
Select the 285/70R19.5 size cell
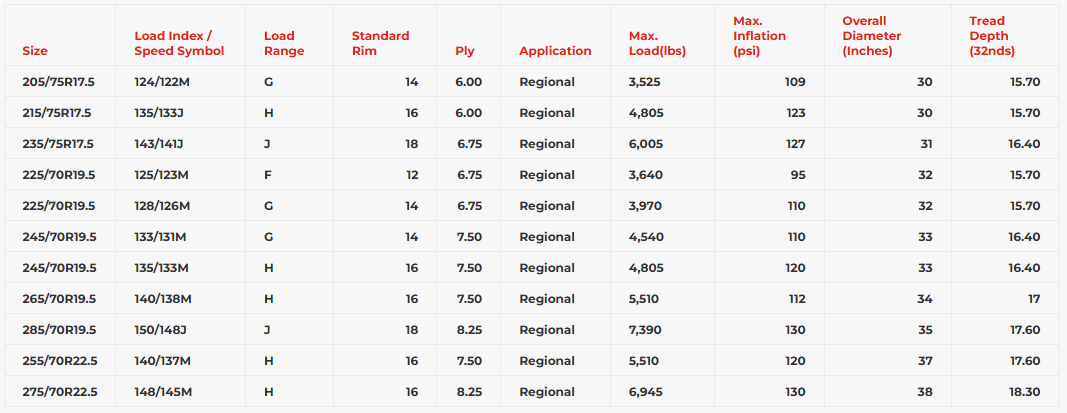pos(58,330)
